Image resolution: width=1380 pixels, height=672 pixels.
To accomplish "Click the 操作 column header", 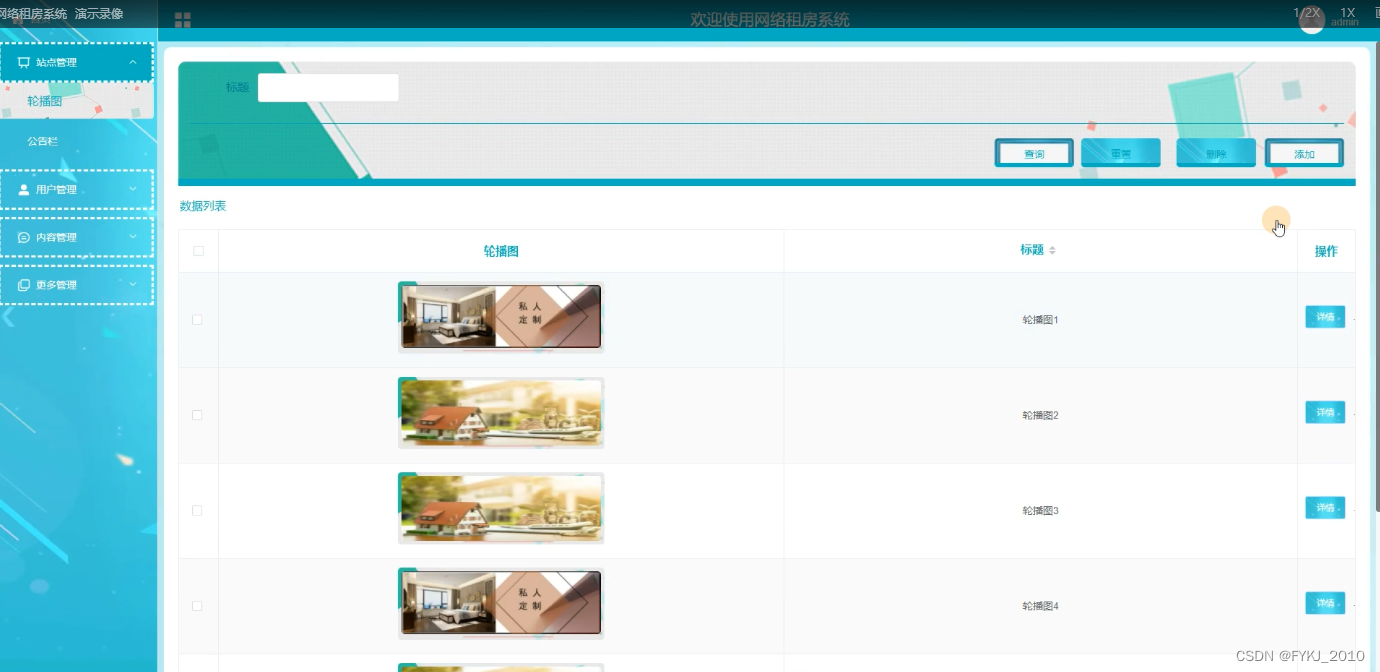I will click(1326, 251).
